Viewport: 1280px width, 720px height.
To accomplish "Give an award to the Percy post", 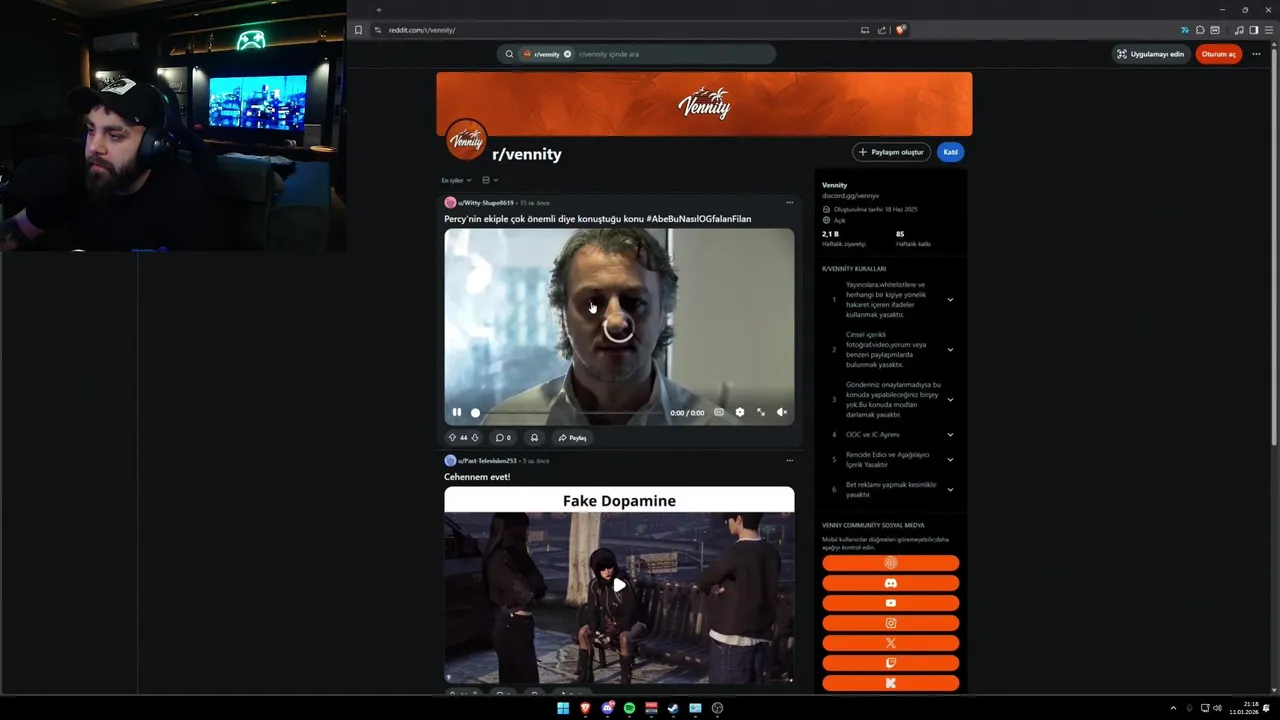I will (534, 437).
